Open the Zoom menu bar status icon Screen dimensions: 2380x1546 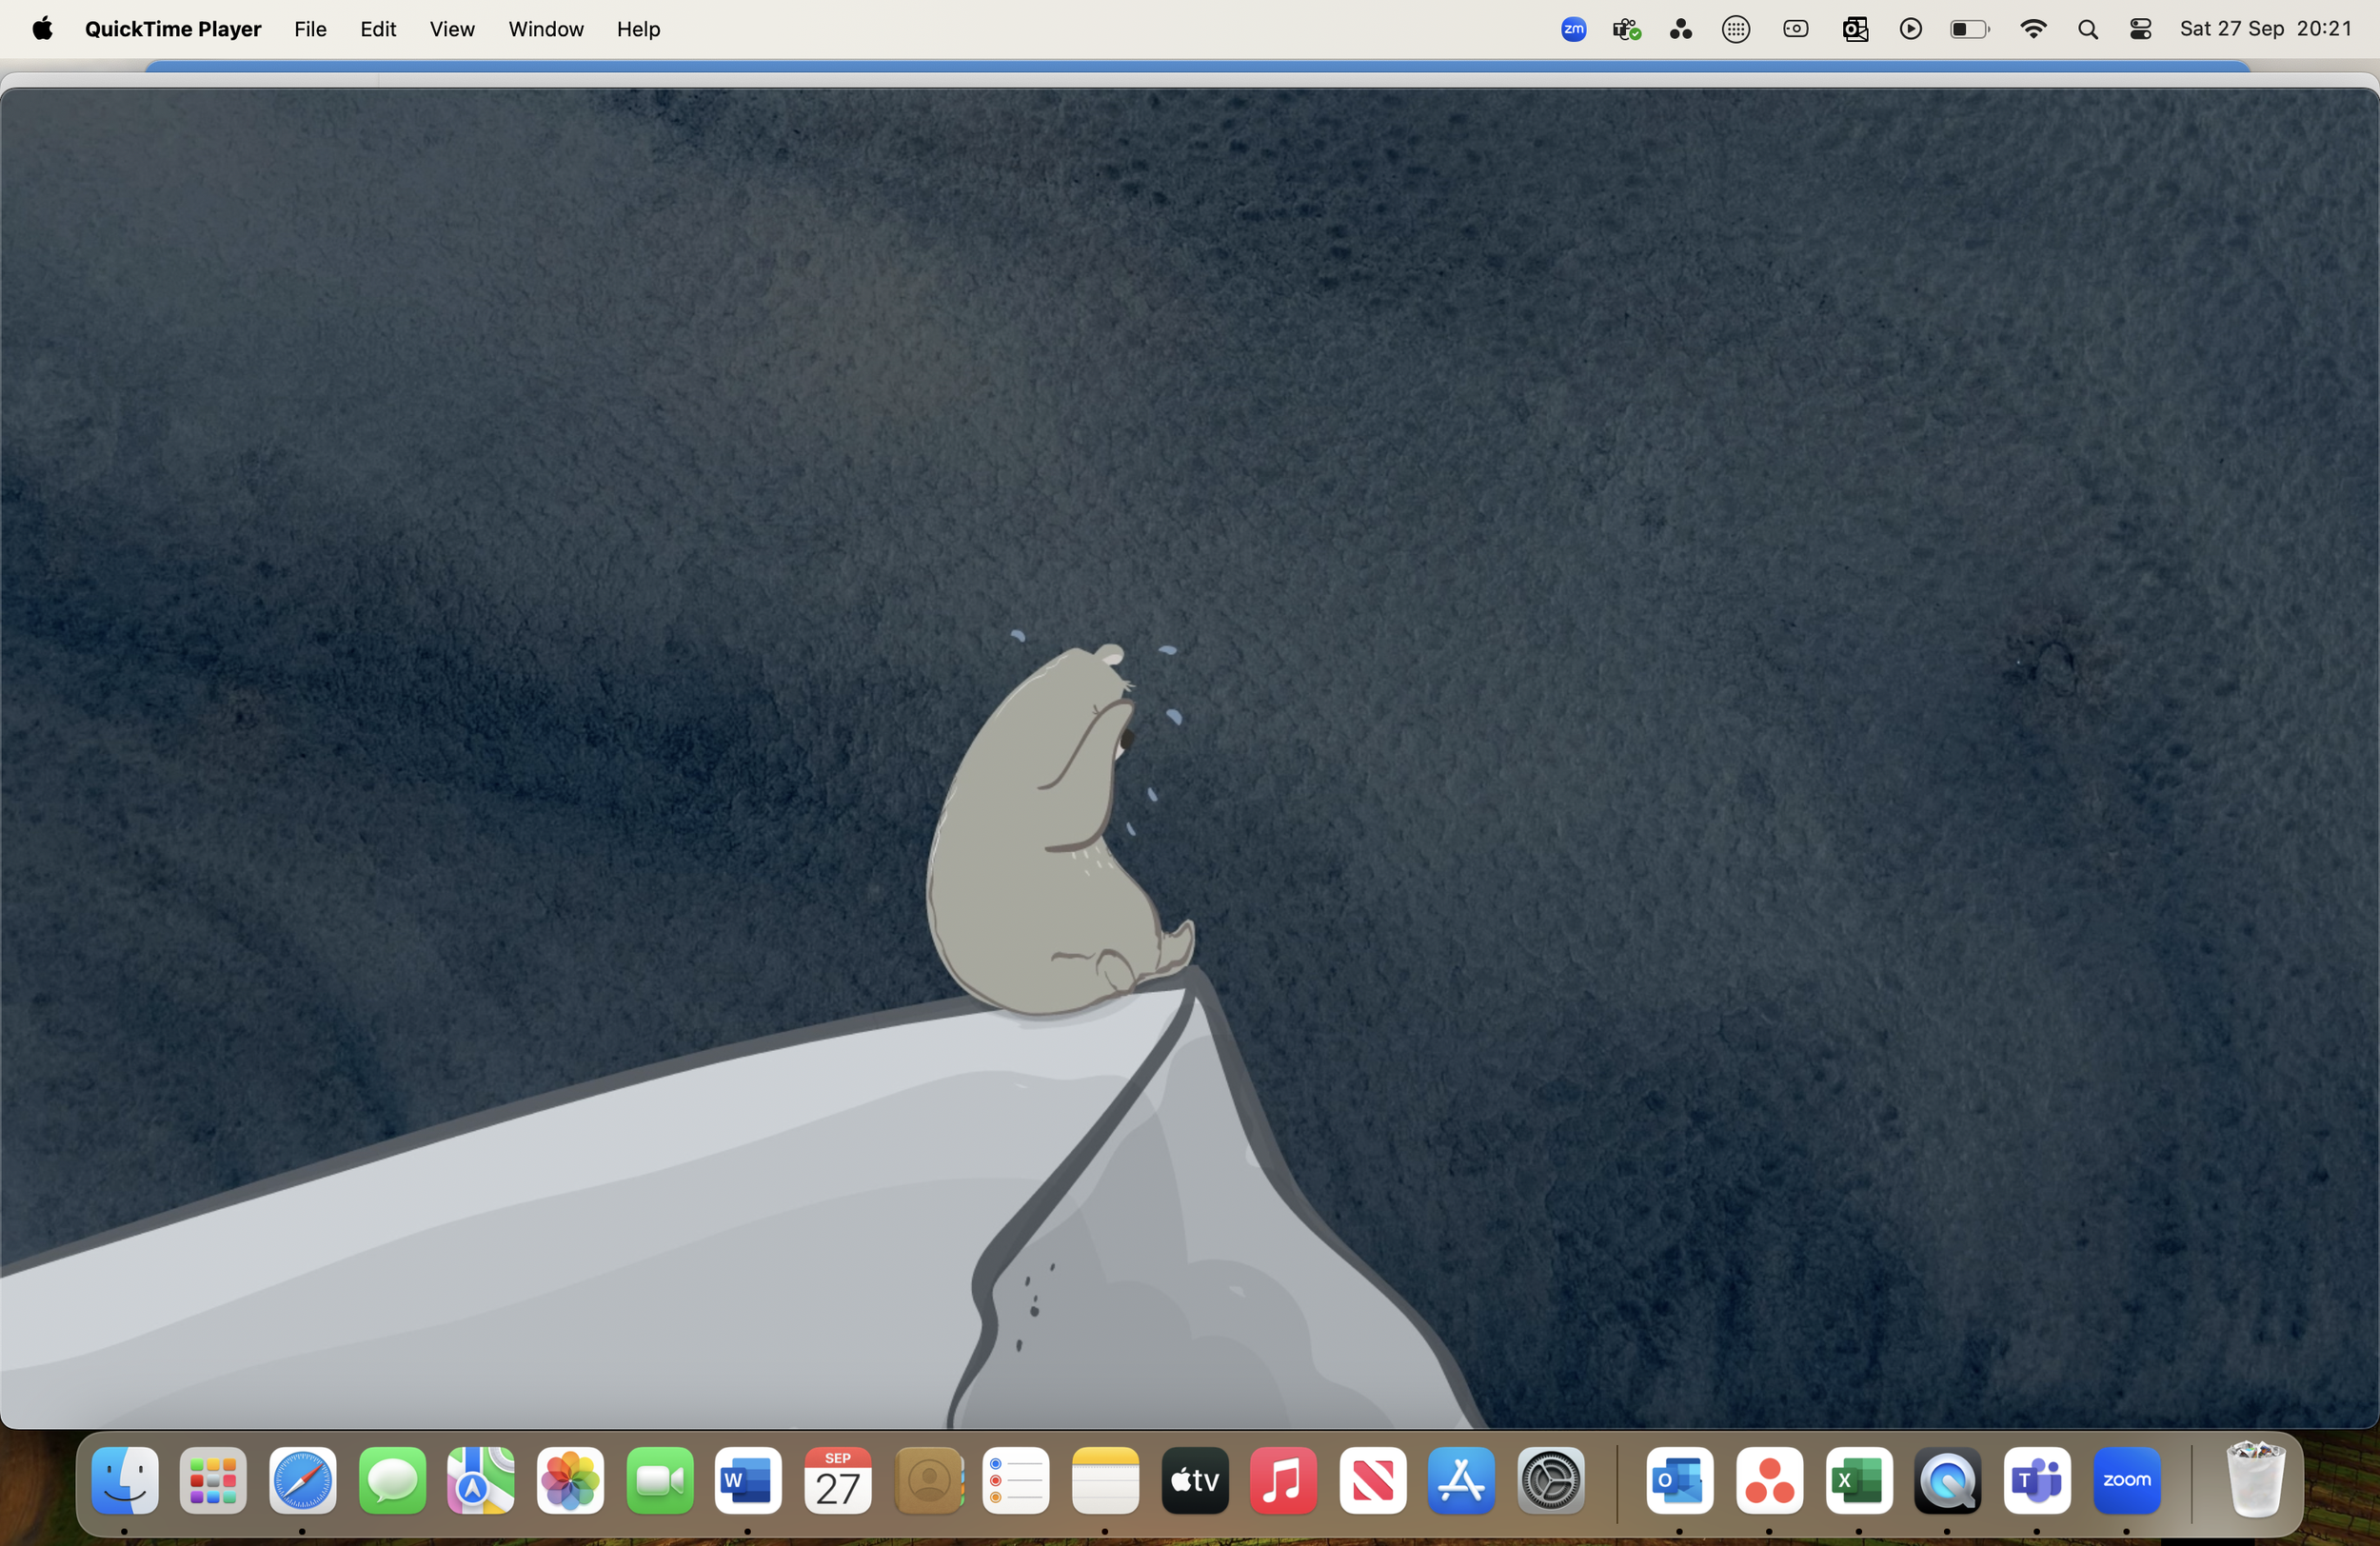[1573, 29]
